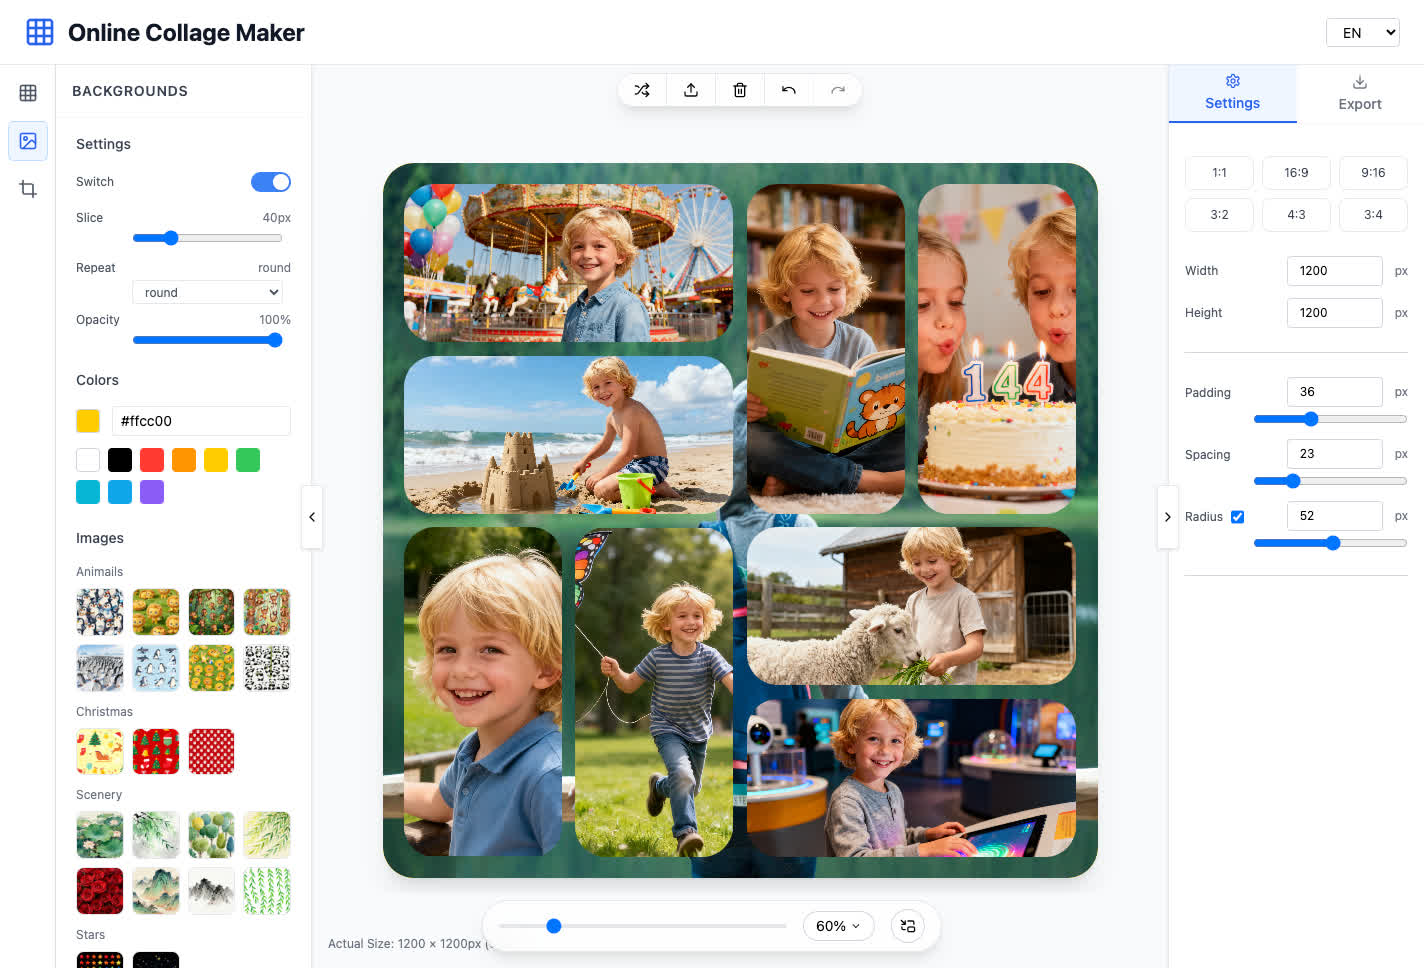
Task: Select the 3:4 aspect ratio button
Action: pyautogui.click(x=1372, y=215)
